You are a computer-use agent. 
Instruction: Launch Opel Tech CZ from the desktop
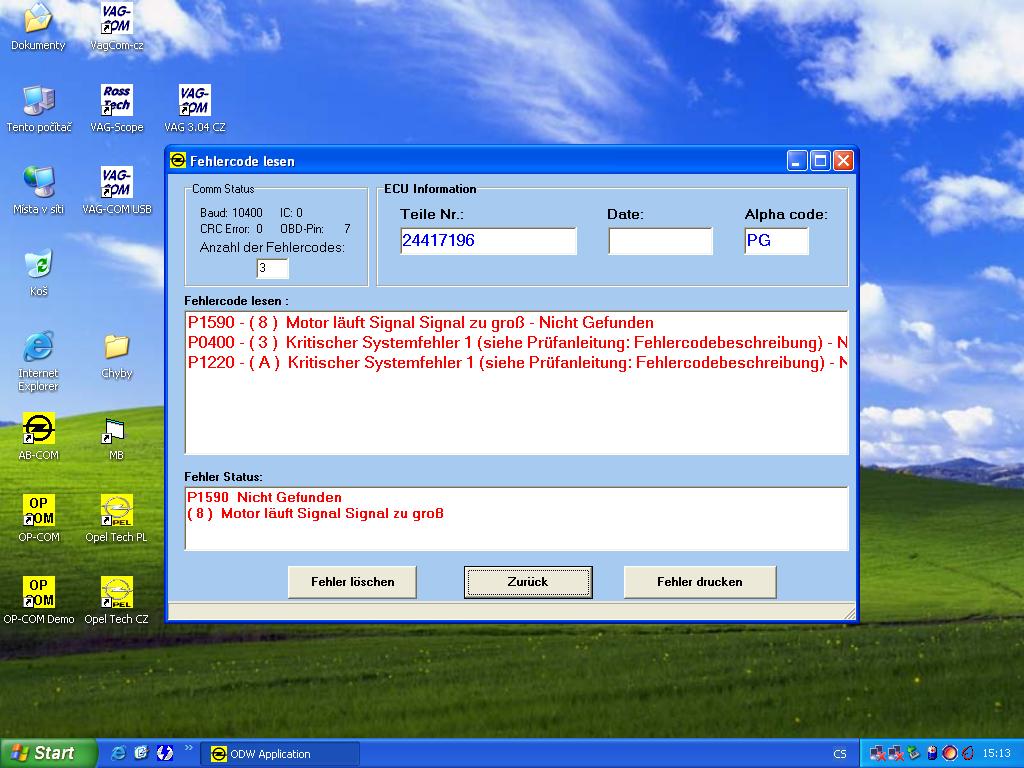[x=116, y=593]
